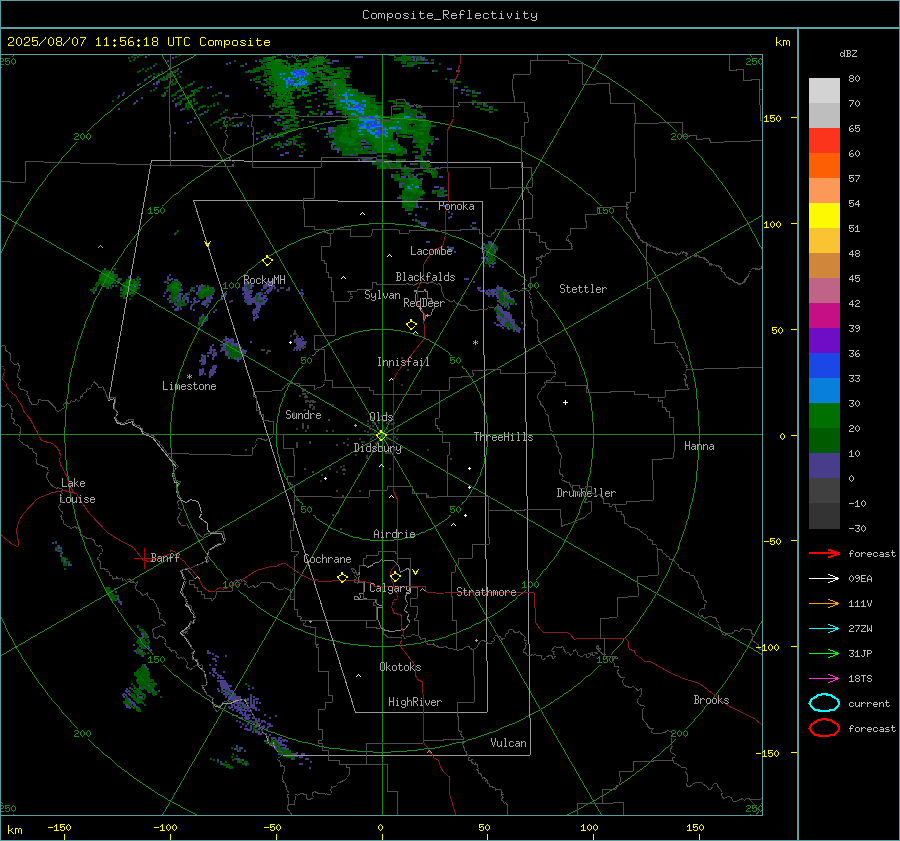Select the Hanna label
This screenshot has height=841, width=900.
coord(699,446)
